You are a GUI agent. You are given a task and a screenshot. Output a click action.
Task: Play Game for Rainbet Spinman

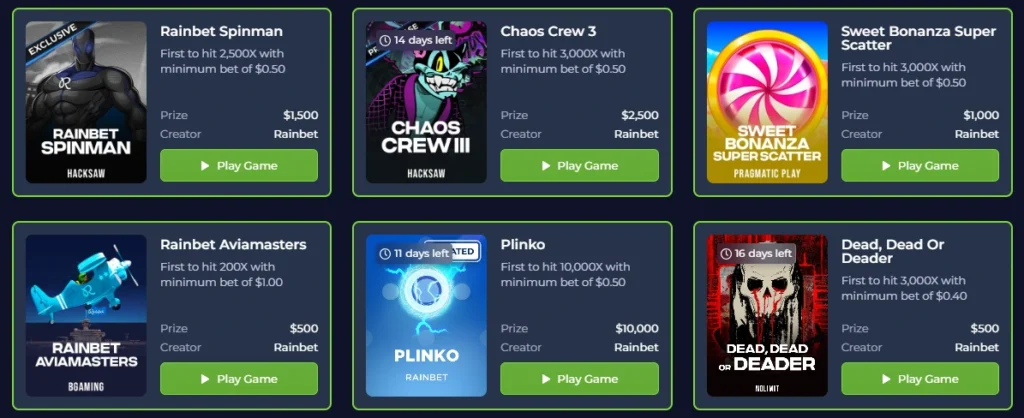239,166
